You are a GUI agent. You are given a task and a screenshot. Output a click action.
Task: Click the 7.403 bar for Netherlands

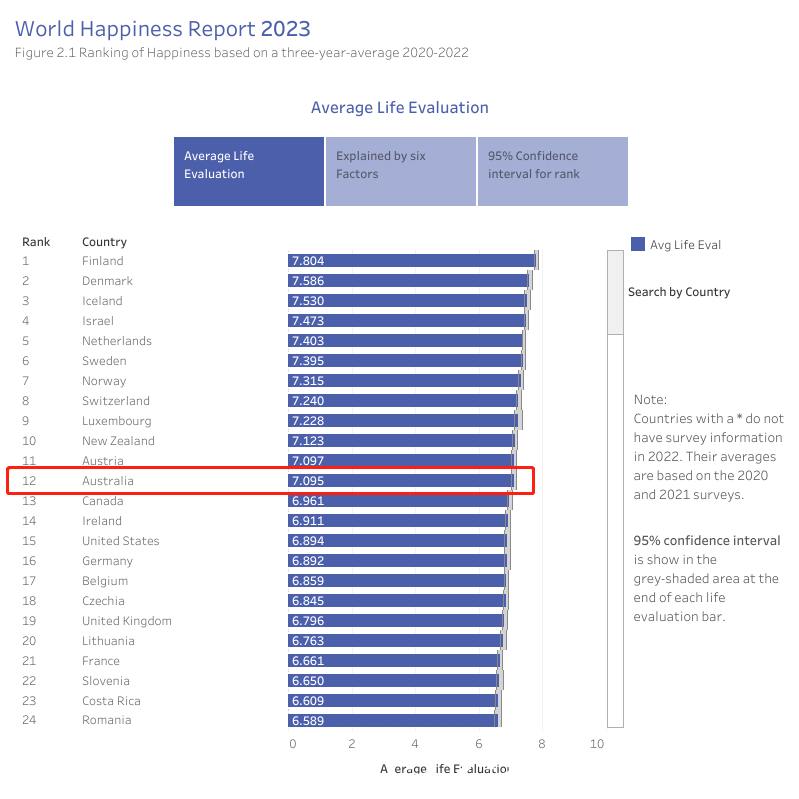click(406, 341)
